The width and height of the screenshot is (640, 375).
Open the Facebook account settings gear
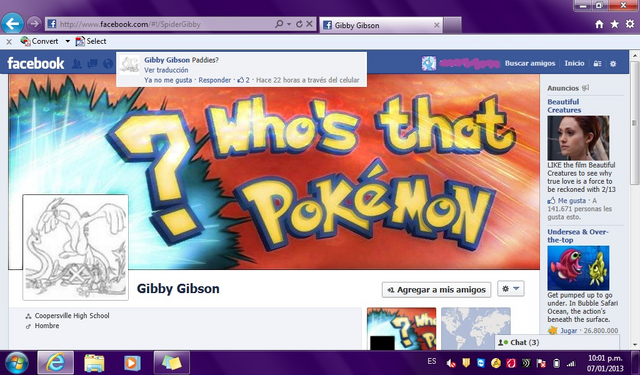[x=613, y=64]
